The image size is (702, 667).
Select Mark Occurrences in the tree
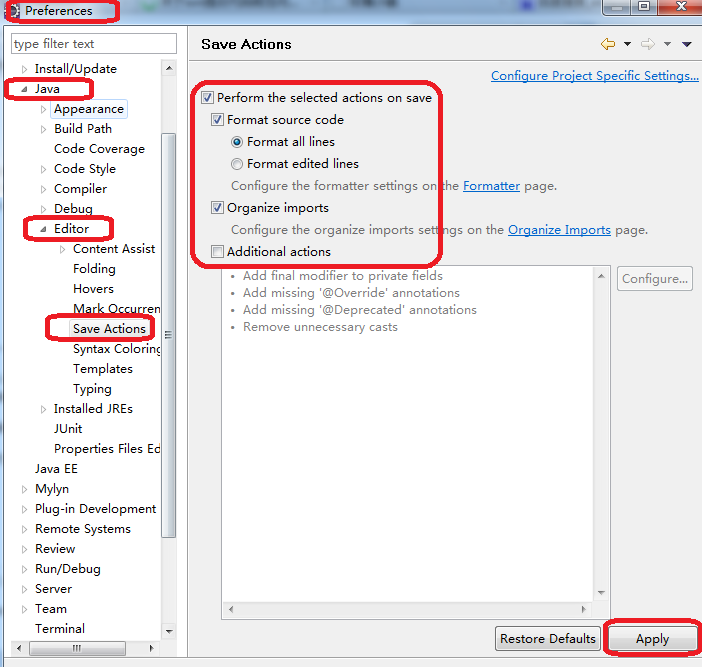point(116,309)
